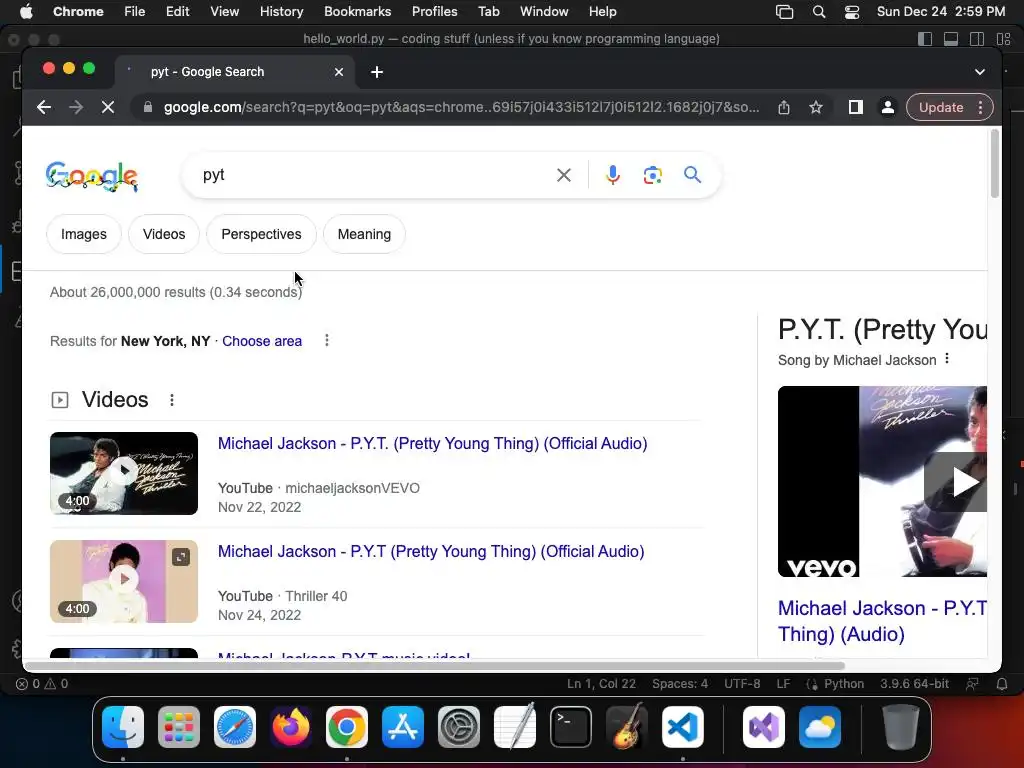The width and height of the screenshot is (1024, 768).
Task: Go back using Chrome's back arrow
Action: pyautogui.click(x=44, y=107)
